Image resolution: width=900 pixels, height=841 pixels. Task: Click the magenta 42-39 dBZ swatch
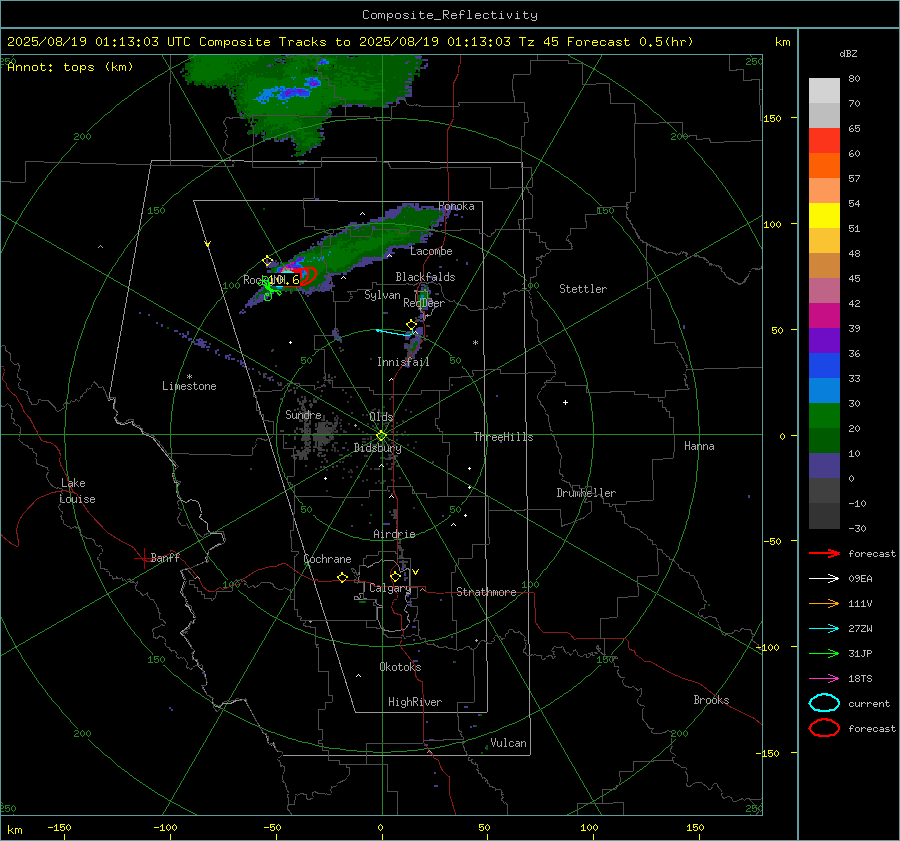pos(824,316)
